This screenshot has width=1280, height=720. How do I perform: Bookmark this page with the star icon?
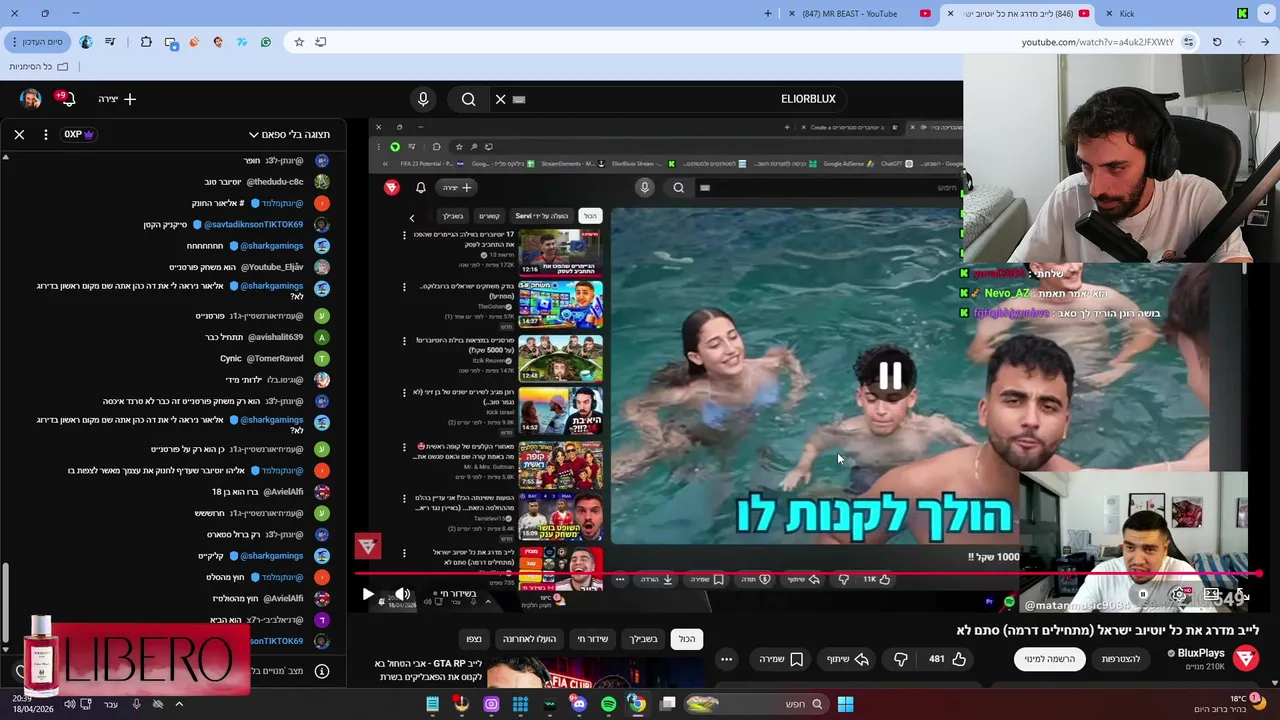tap(299, 42)
